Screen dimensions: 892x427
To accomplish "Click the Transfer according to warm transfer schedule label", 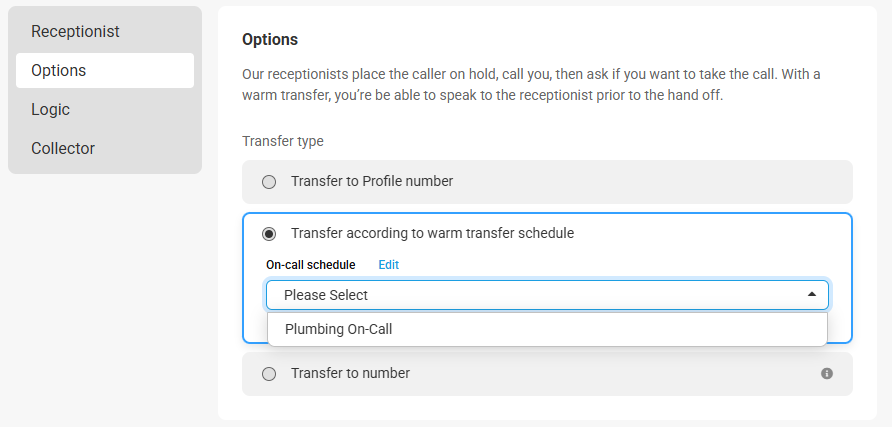I will 432,233.
